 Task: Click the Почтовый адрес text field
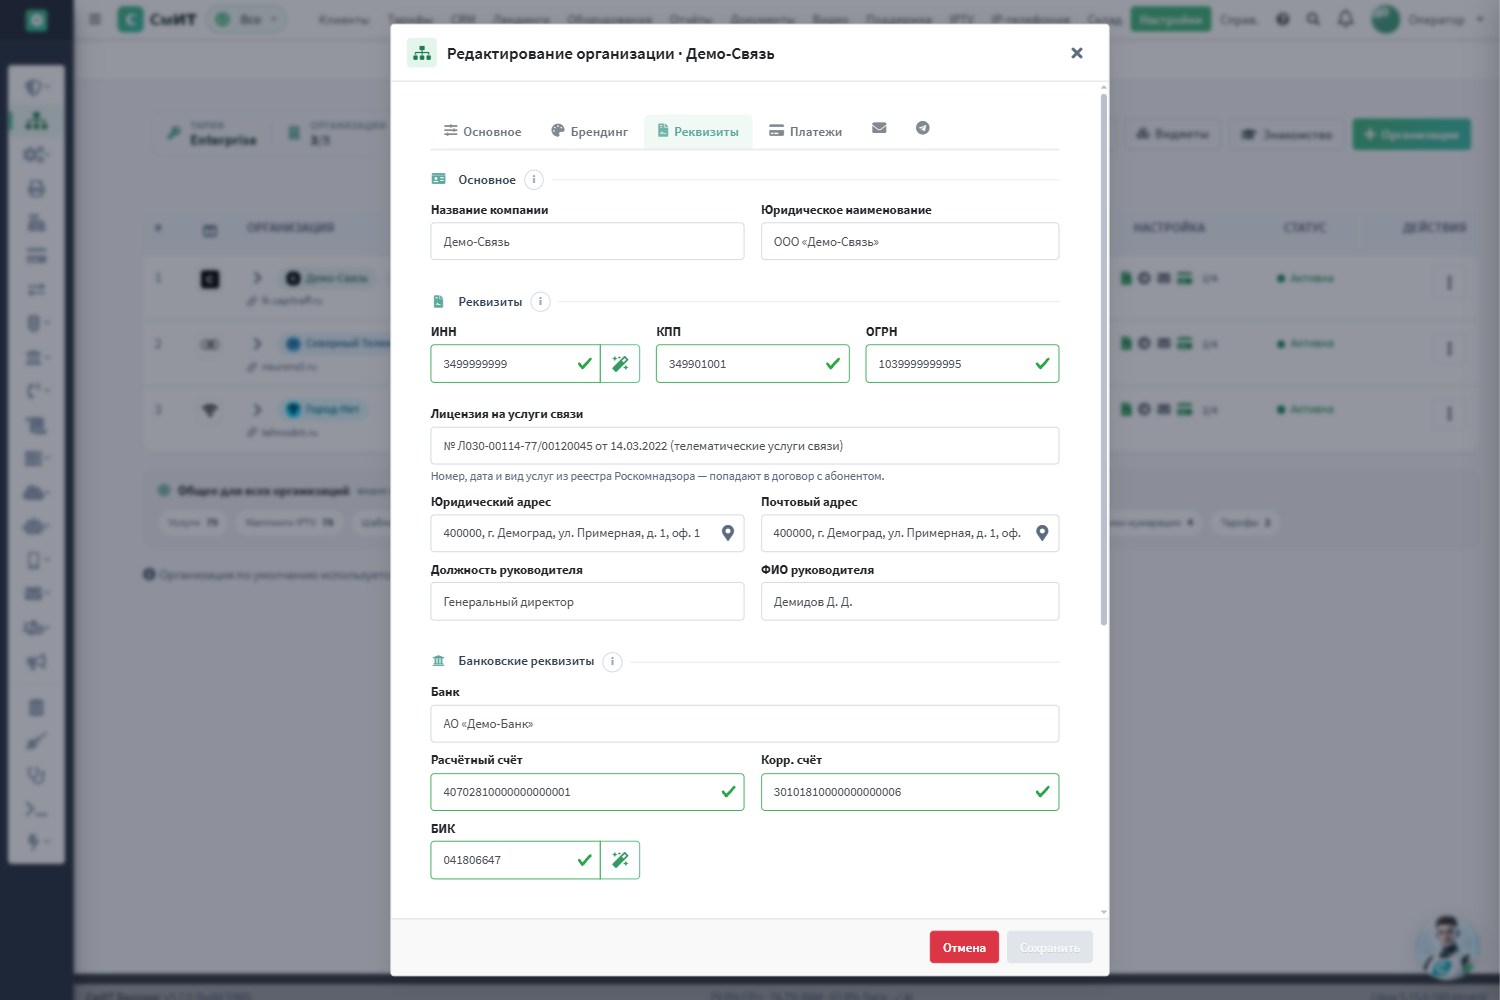[x=910, y=533]
